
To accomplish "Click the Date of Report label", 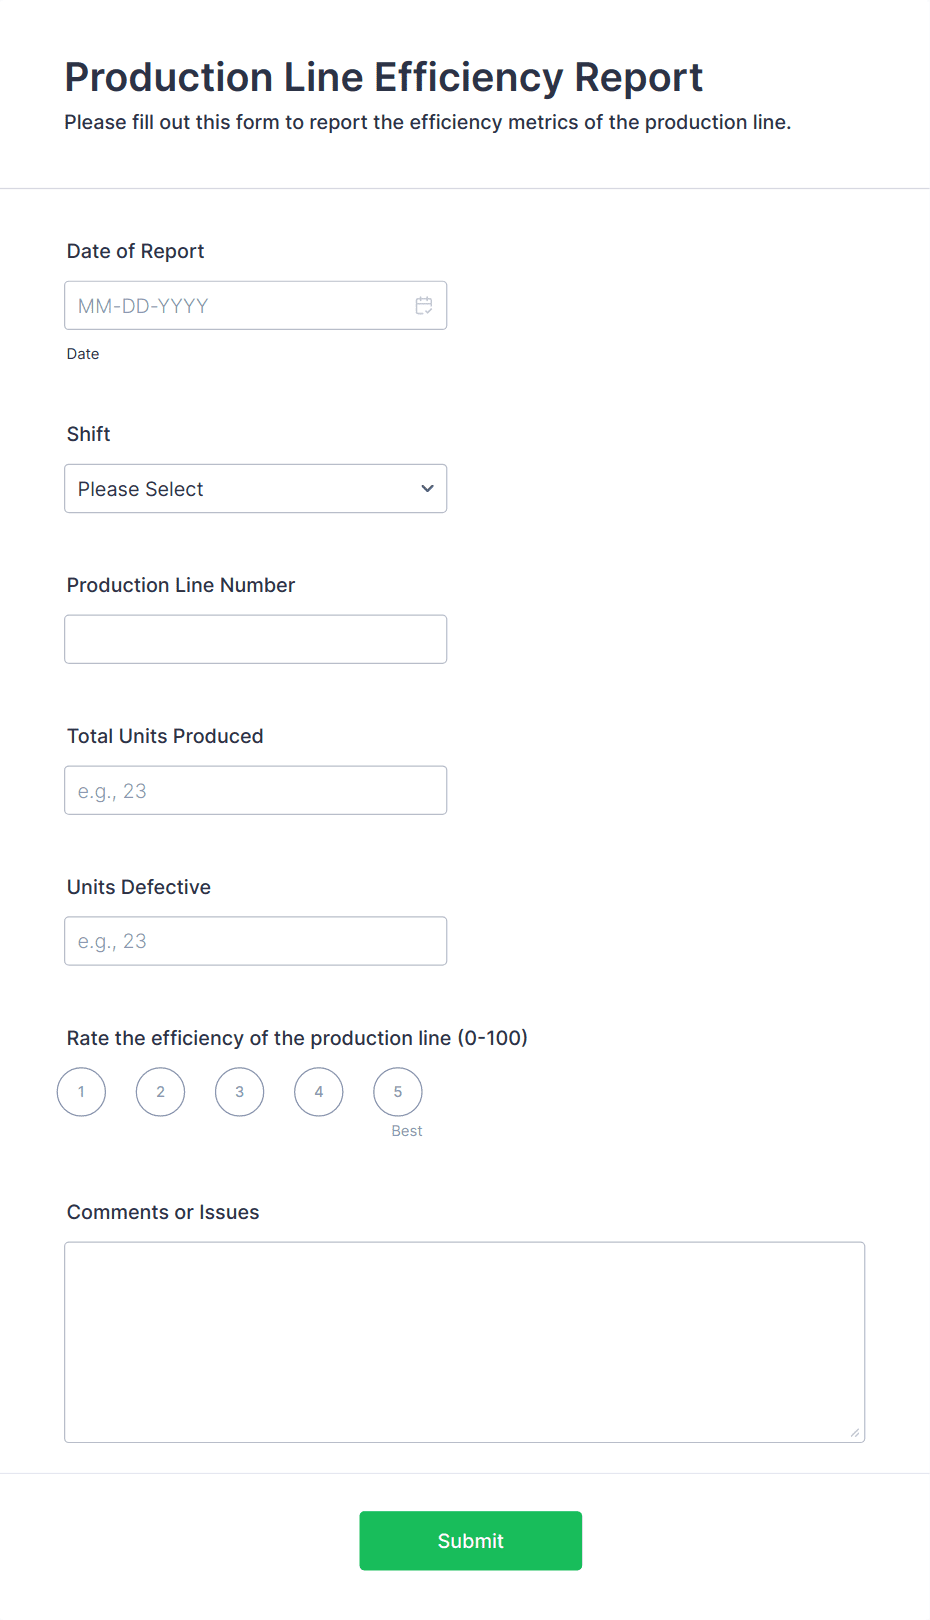I will pyautogui.click(x=136, y=251).
